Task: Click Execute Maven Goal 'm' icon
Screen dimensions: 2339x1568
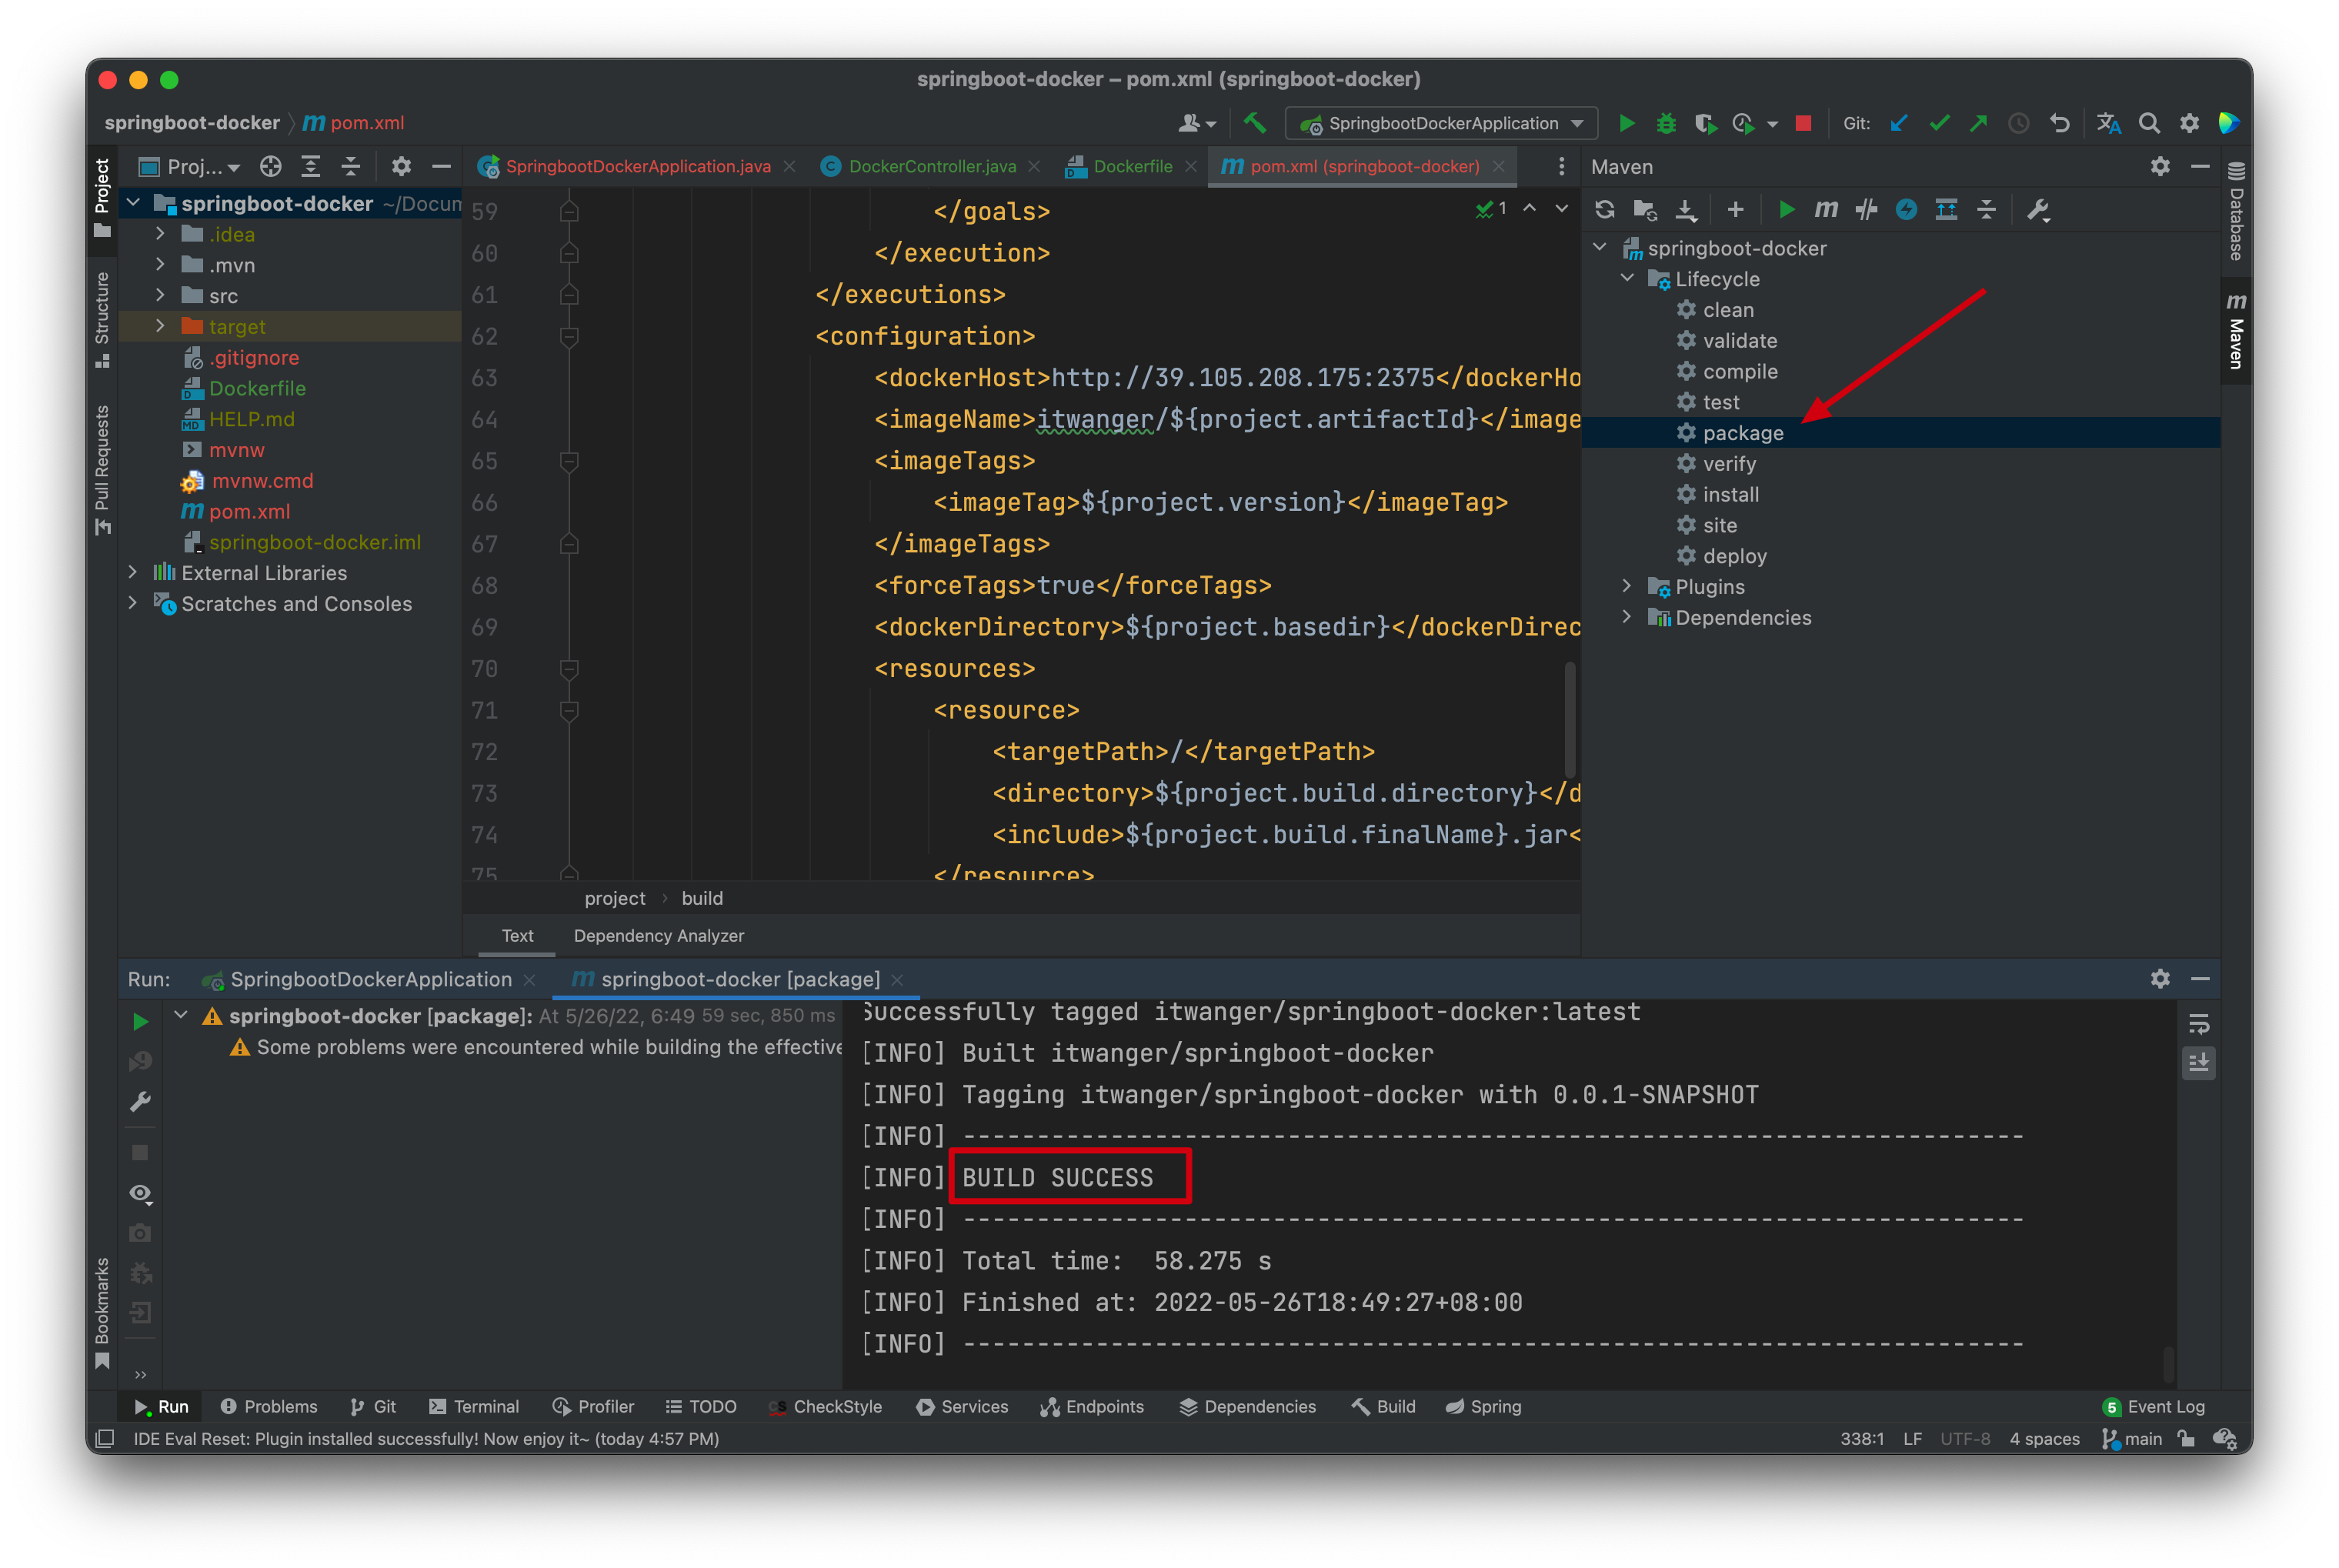Action: pos(1826,209)
